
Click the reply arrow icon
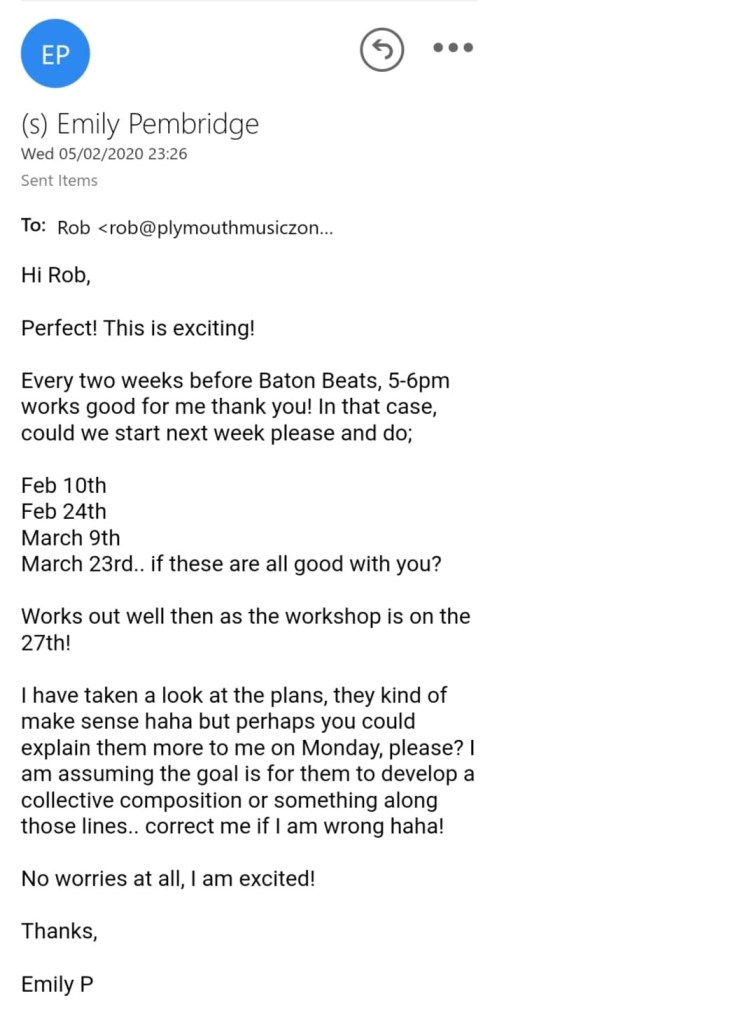pos(382,49)
